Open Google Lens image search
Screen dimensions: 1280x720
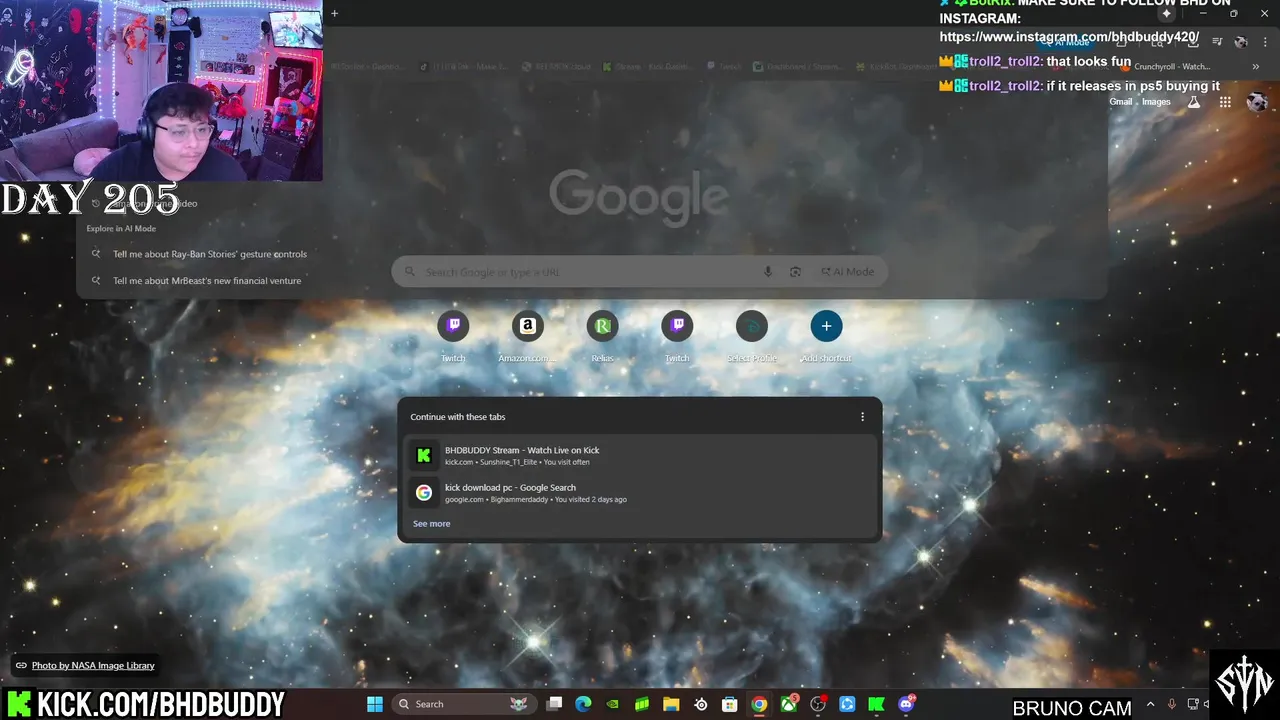pyautogui.click(x=796, y=272)
